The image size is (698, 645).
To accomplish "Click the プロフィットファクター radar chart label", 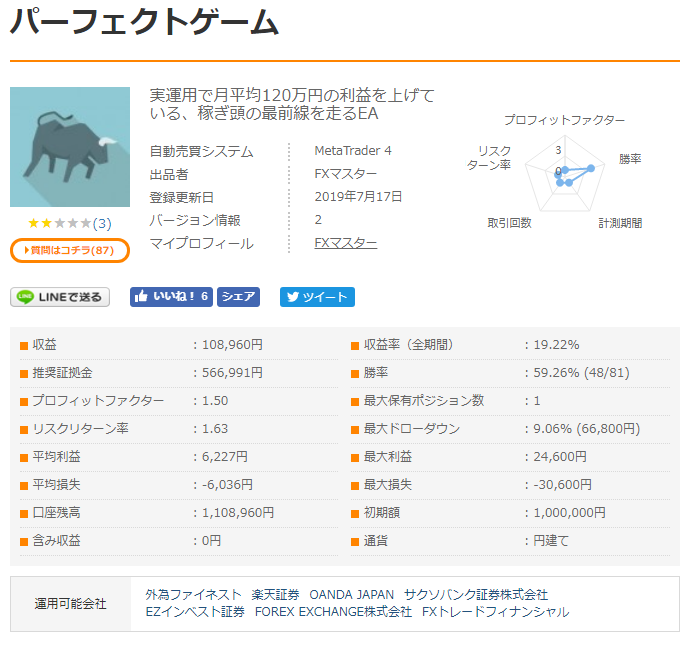I will click(564, 120).
